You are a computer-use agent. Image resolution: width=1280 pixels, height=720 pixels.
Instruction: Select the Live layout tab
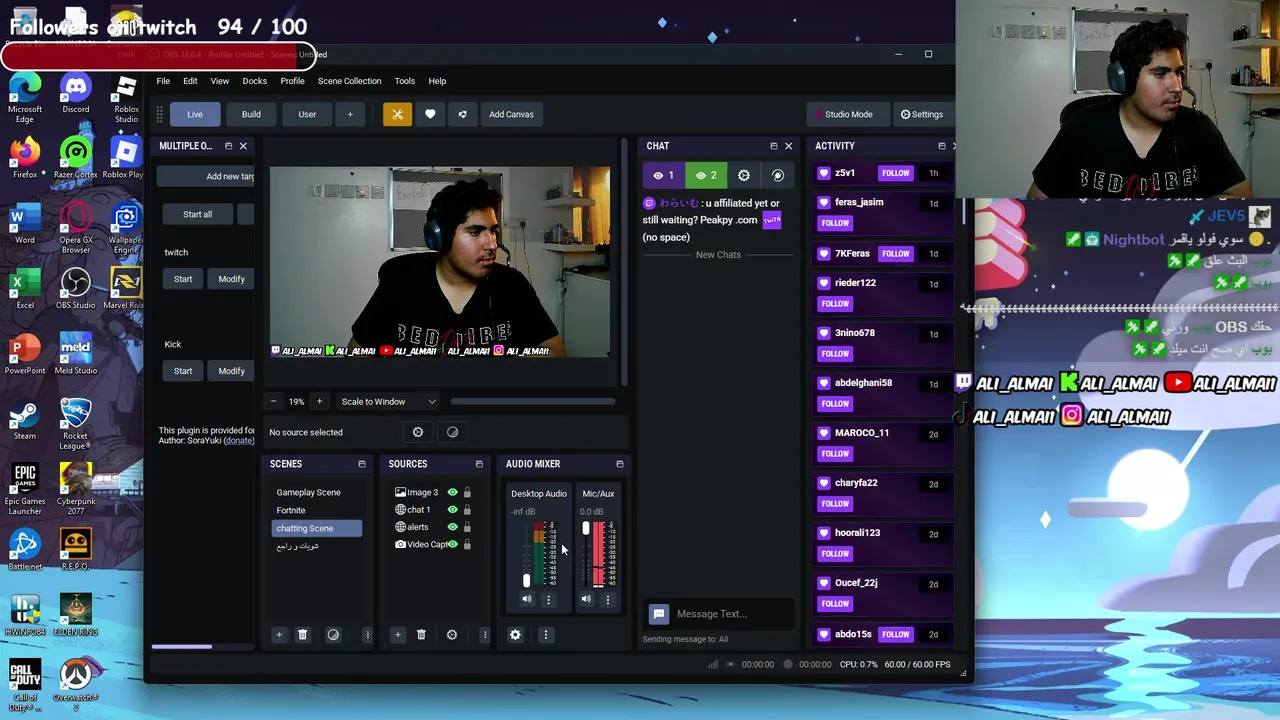195,114
